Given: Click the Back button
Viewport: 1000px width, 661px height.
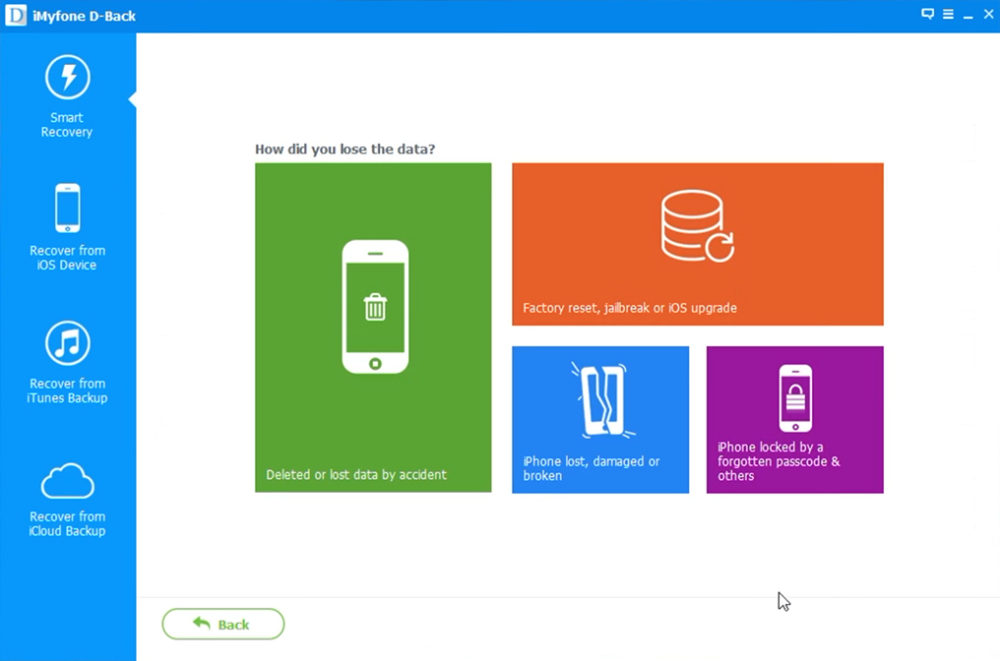Looking at the screenshot, I should point(222,624).
